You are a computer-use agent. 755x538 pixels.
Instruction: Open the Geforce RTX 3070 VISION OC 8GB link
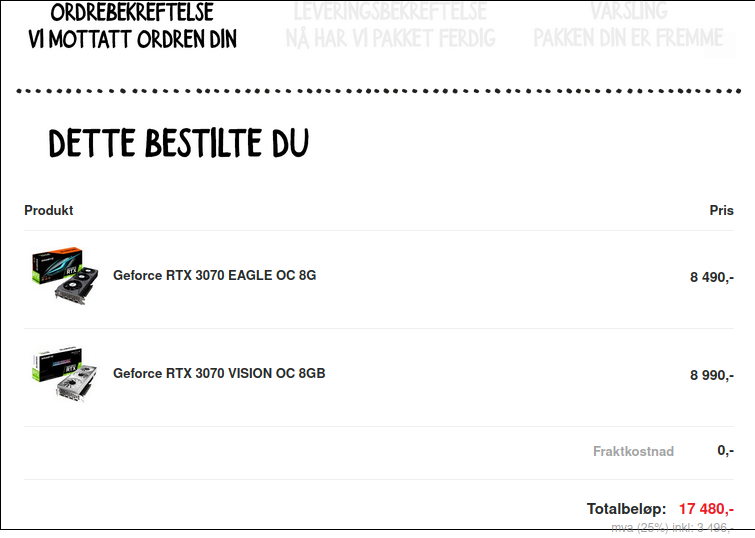pos(219,373)
